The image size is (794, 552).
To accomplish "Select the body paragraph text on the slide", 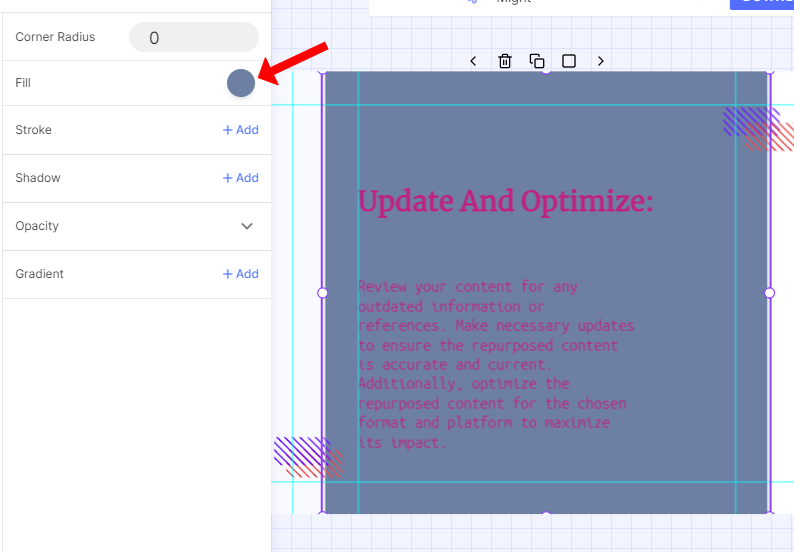I will tap(495, 364).
